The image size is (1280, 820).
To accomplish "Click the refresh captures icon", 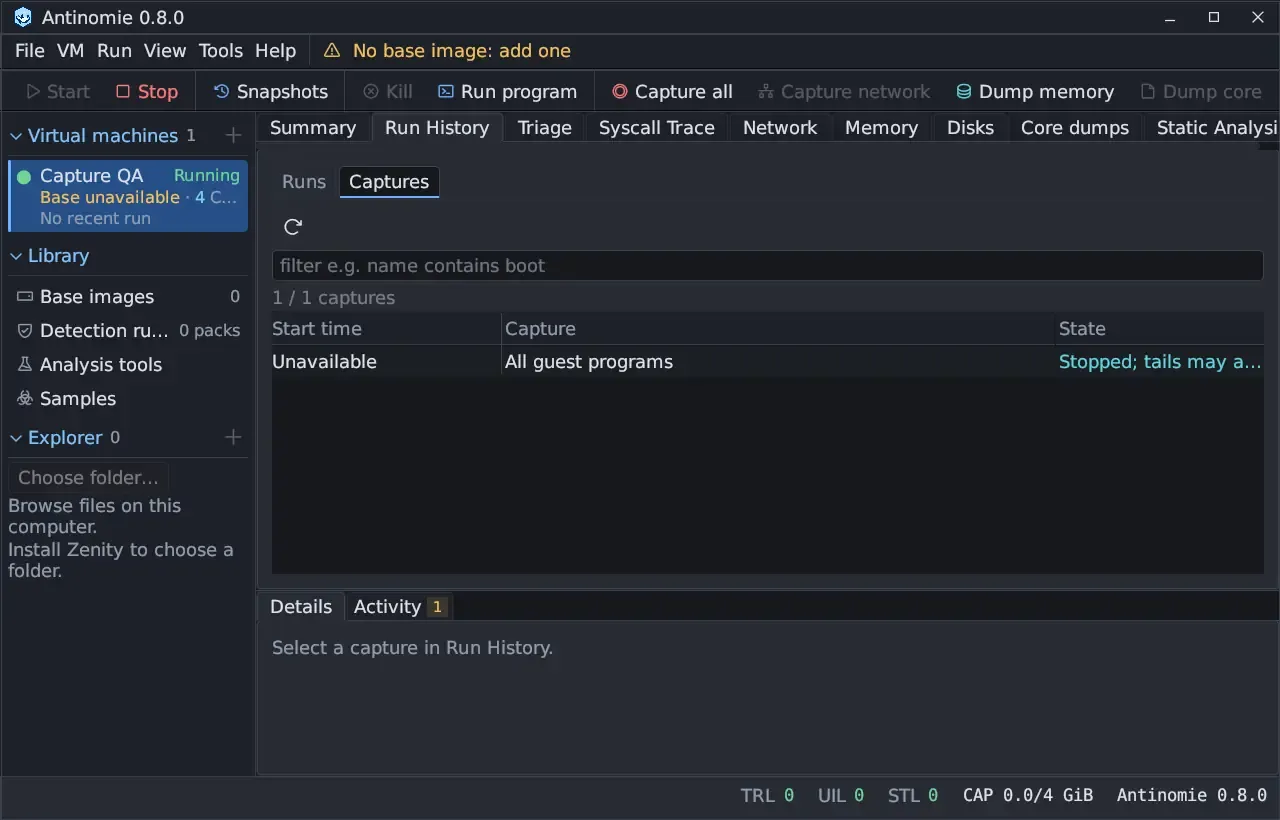I will 293,227.
